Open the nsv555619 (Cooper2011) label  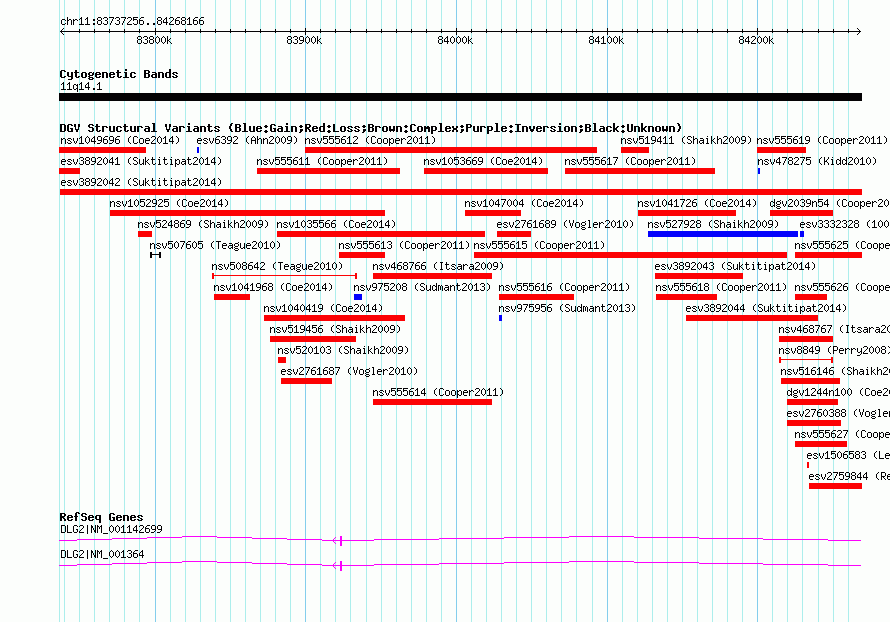pyautogui.click(x=822, y=140)
